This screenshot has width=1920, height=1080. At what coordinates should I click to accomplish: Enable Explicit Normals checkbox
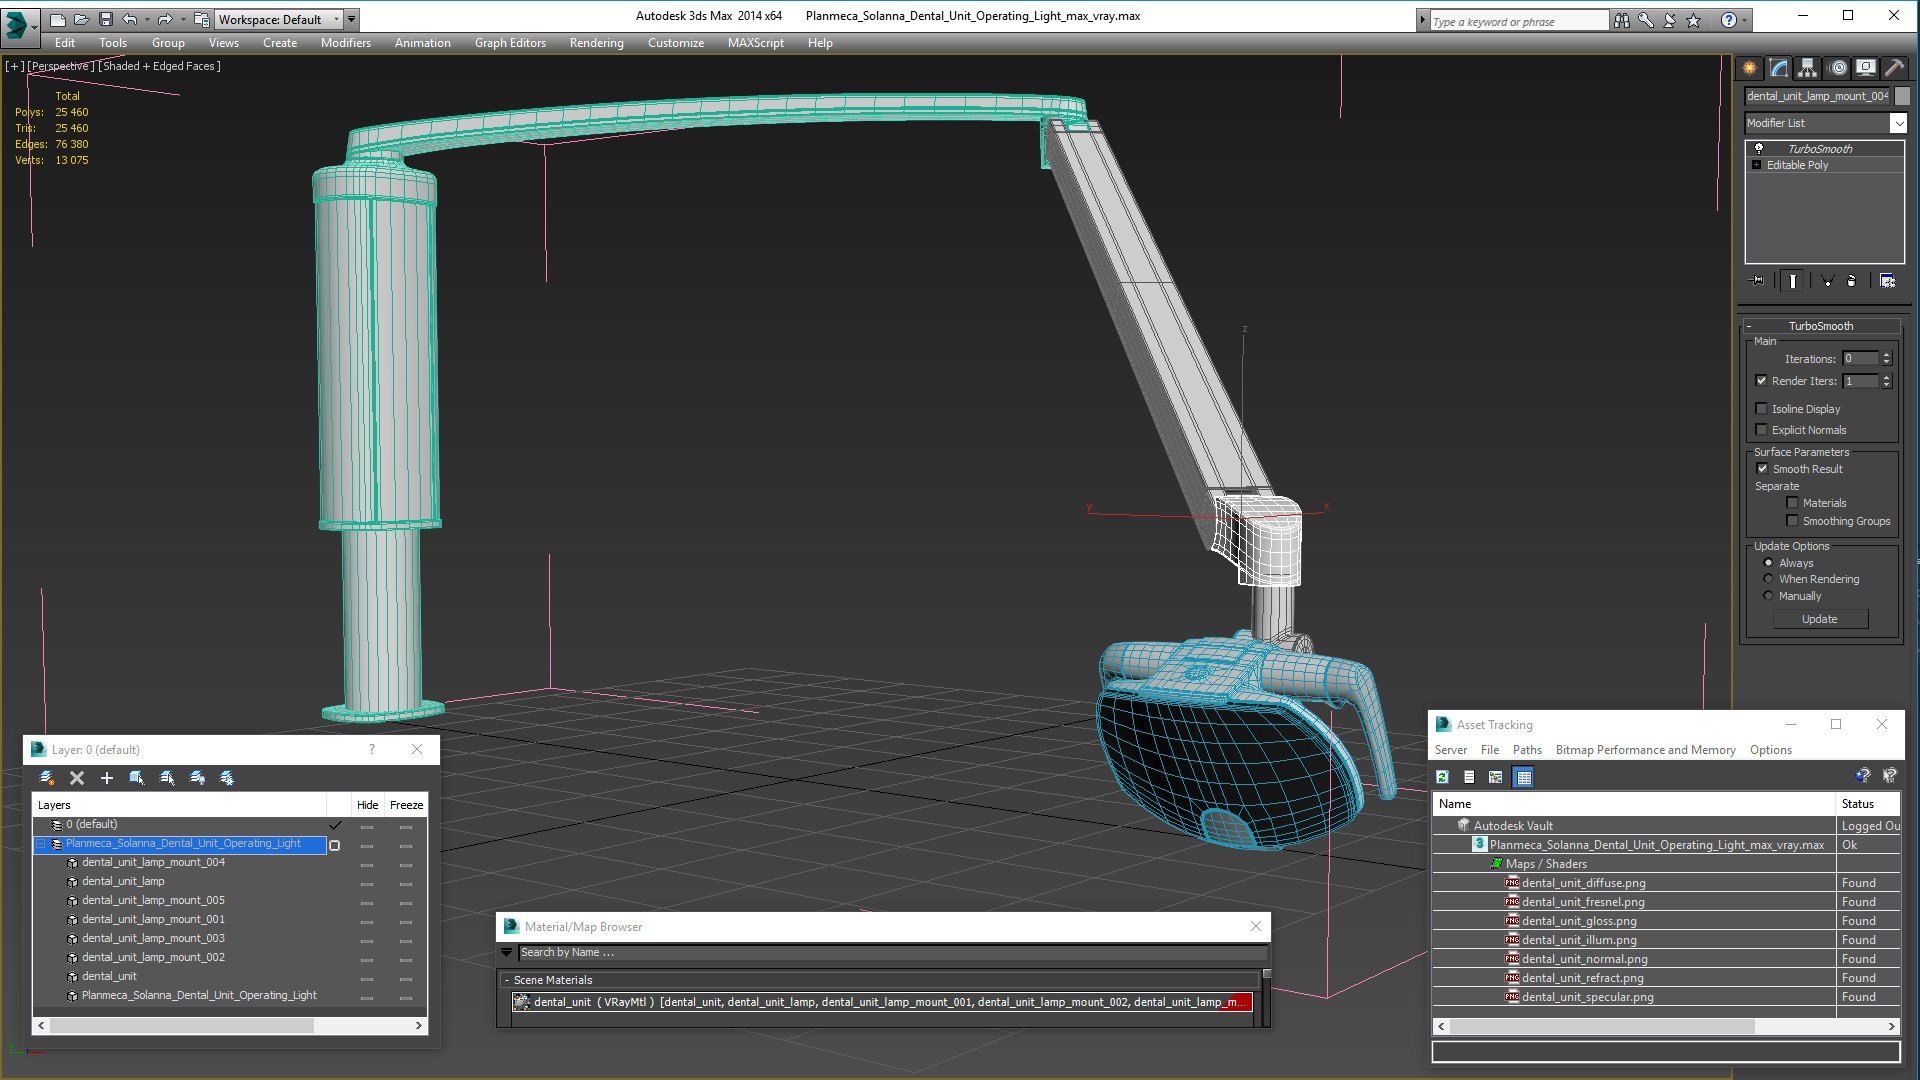(1762, 430)
